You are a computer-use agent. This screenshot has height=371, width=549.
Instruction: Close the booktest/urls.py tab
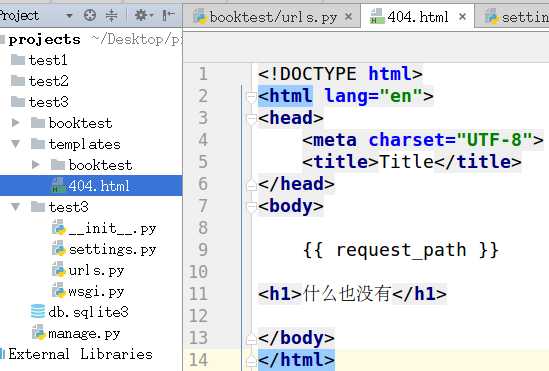[348, 16]
